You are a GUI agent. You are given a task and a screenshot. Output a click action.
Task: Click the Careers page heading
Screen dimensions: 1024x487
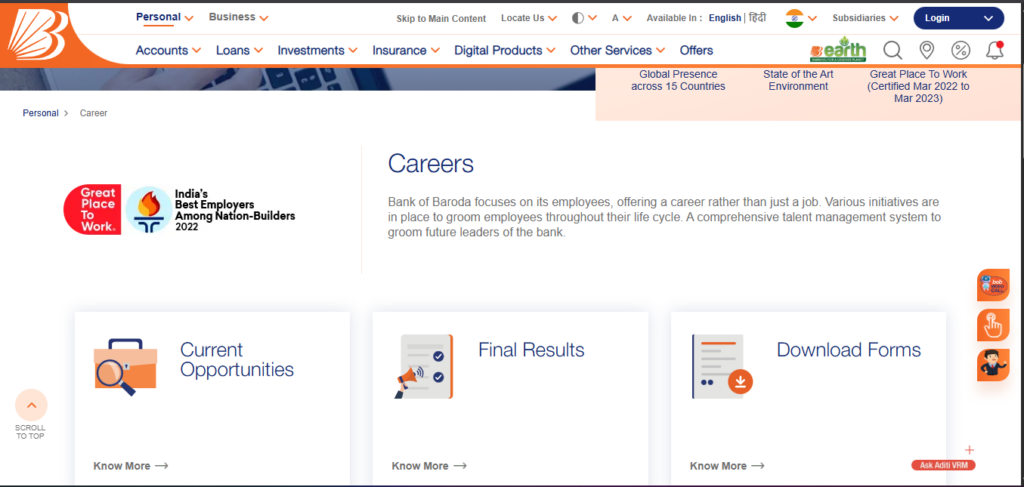430,164
